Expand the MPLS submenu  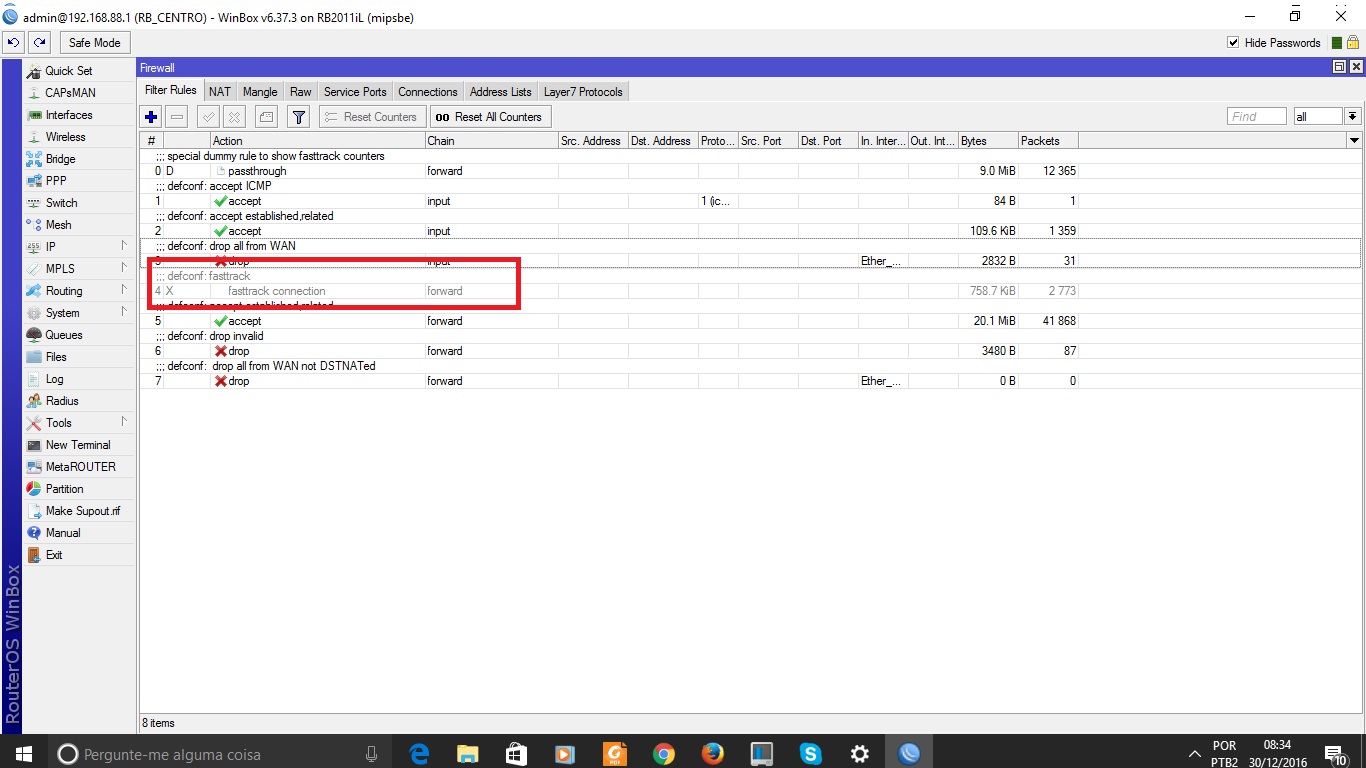click(x=79, y=269)
